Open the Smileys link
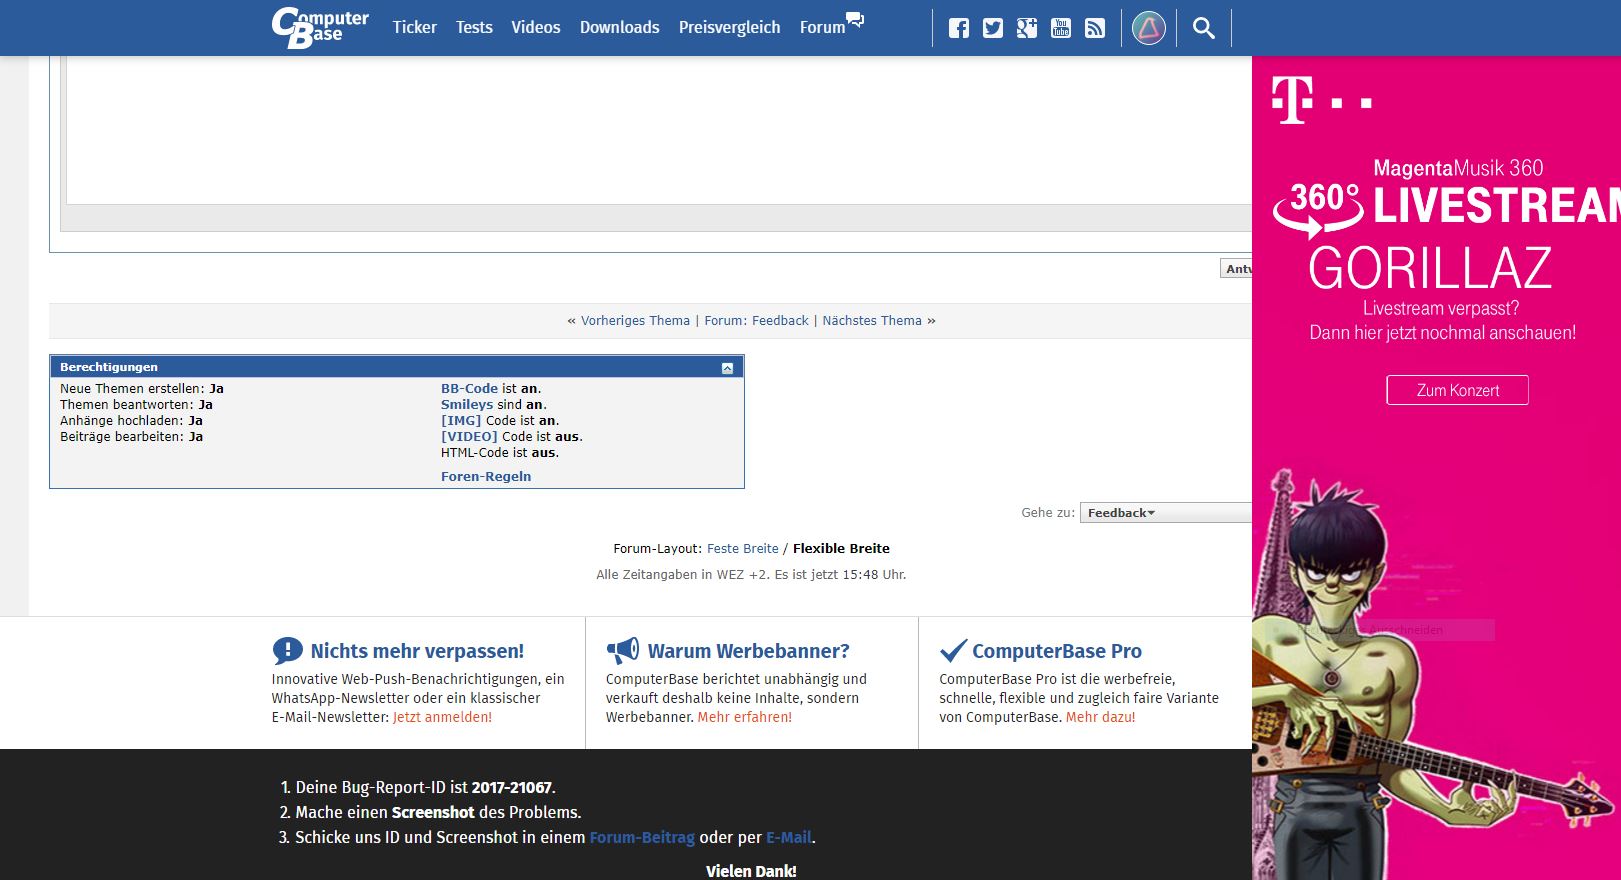Viewport: 1621px width, 880px height. click(467, 405)
